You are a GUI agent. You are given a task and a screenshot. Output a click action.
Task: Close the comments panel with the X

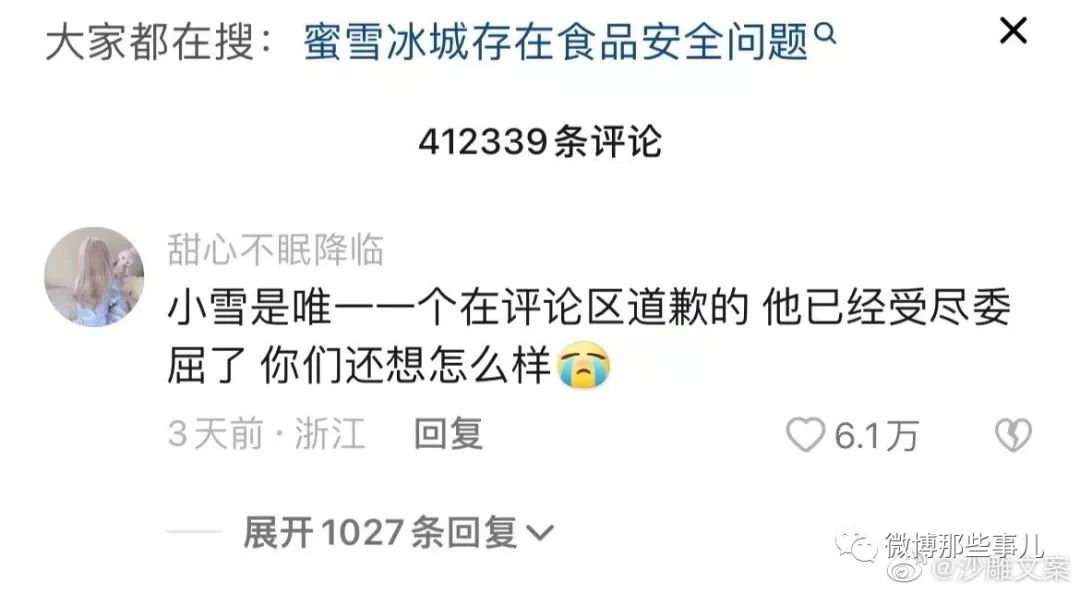tap(1013, 31)
